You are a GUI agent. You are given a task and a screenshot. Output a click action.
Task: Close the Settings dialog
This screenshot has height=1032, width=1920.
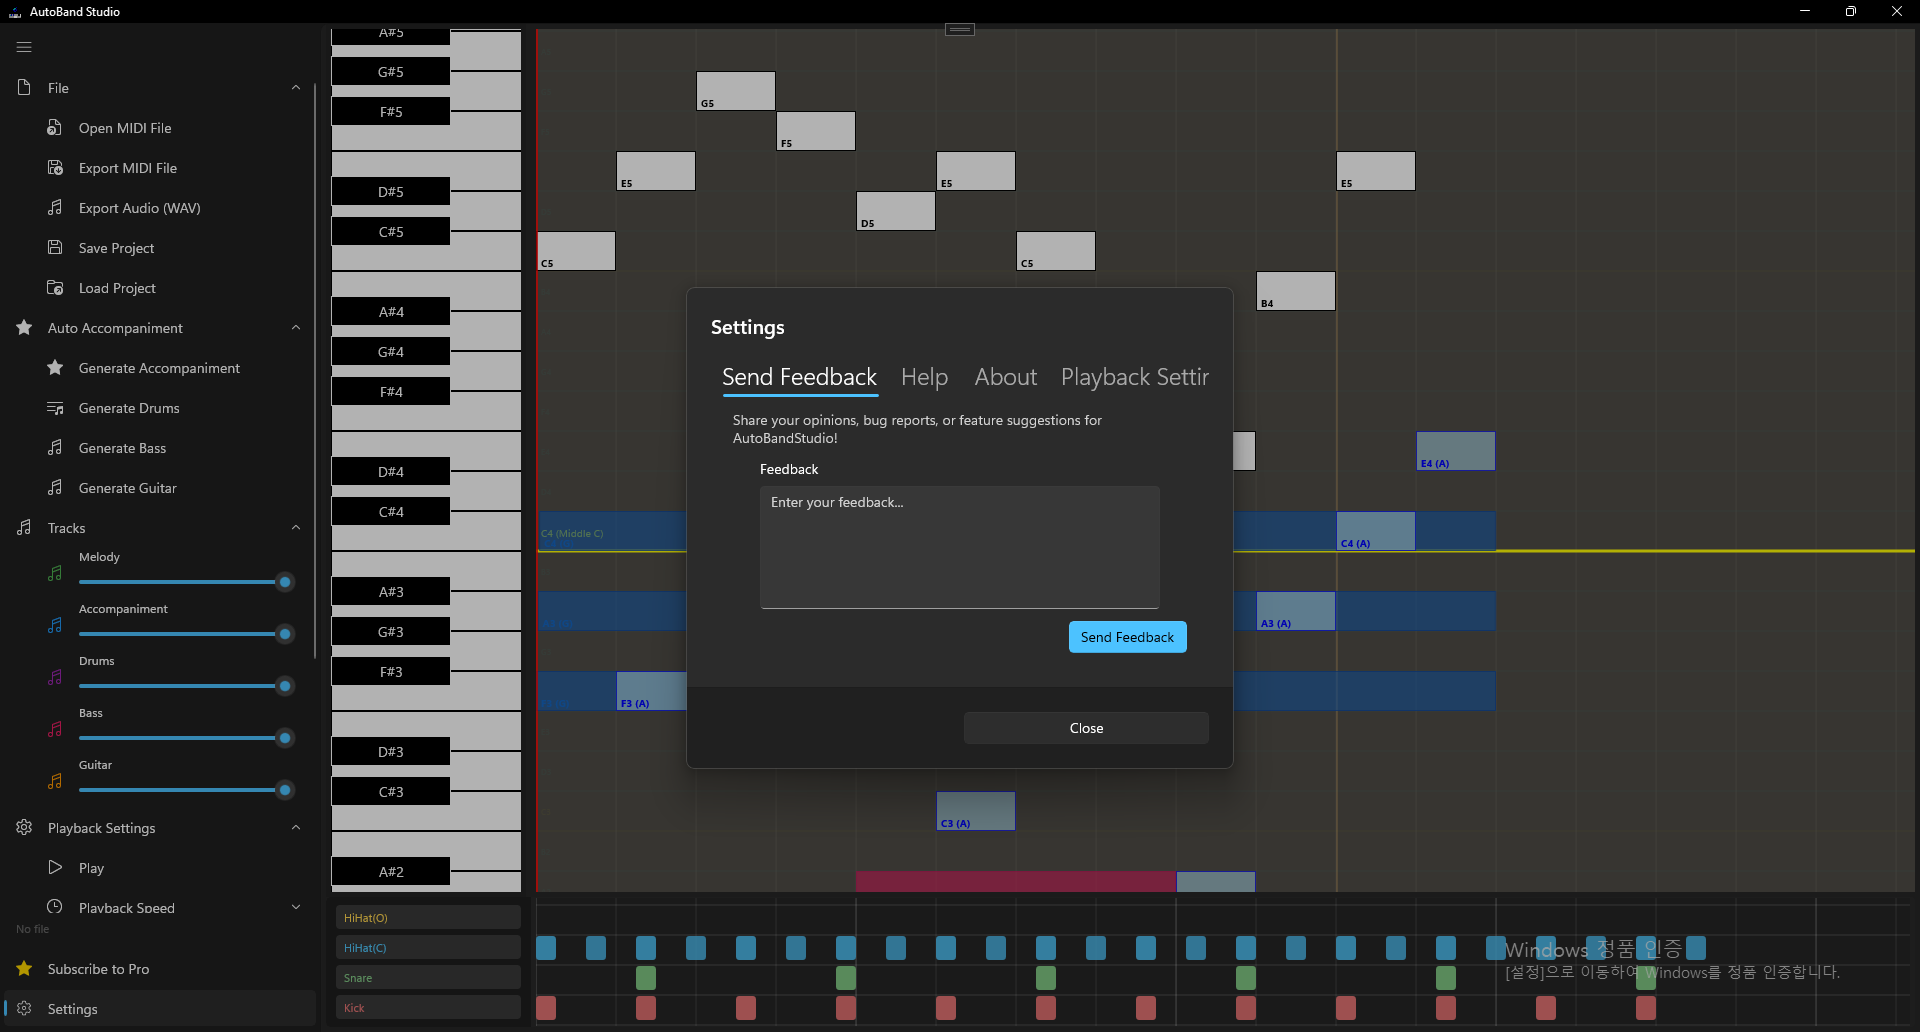pyautogui.click(x=1085, y=727)
